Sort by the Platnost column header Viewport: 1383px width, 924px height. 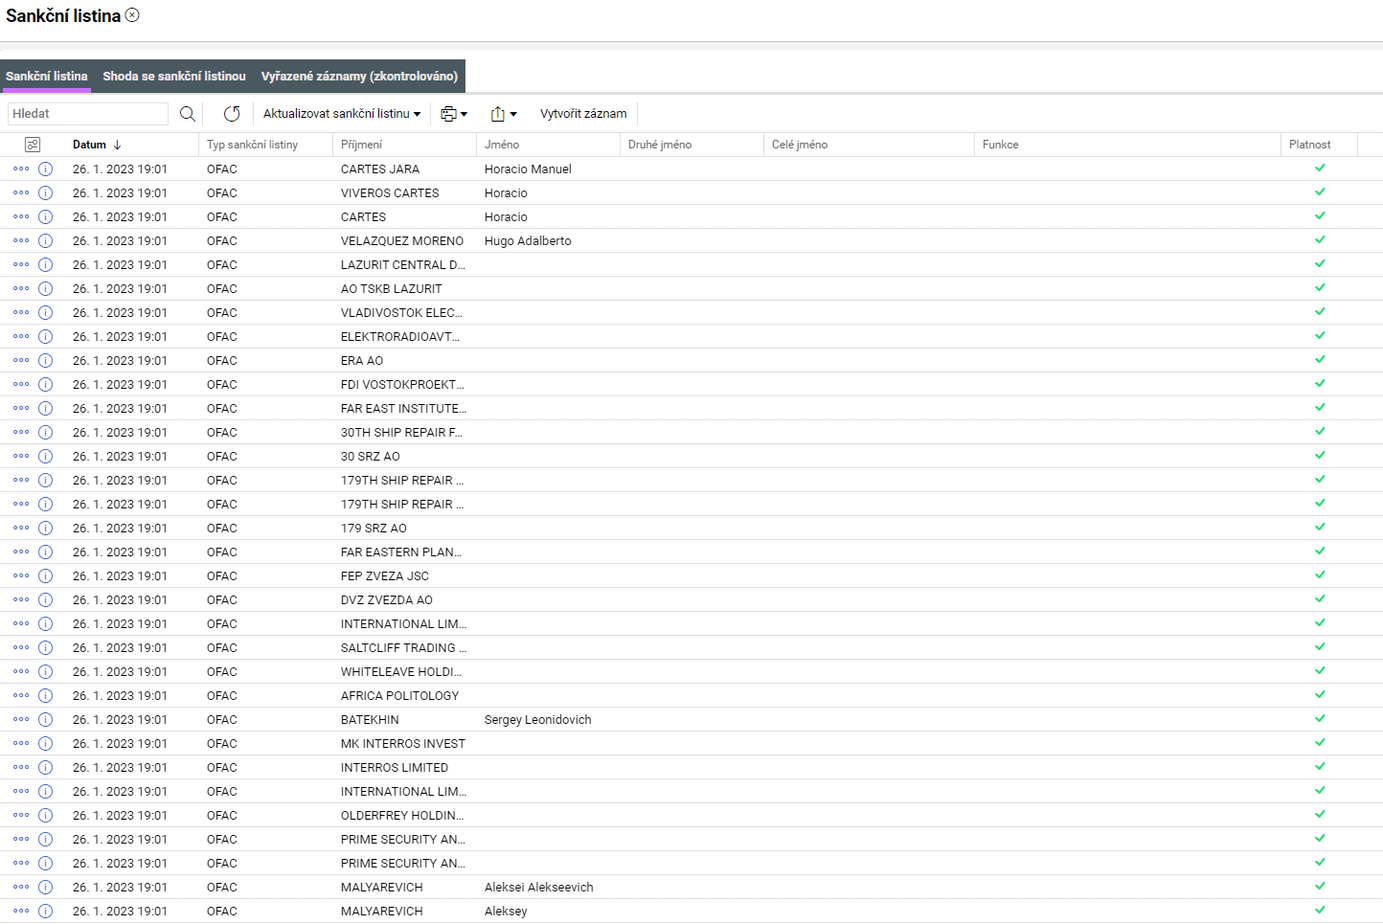[x=1310, y=145]
